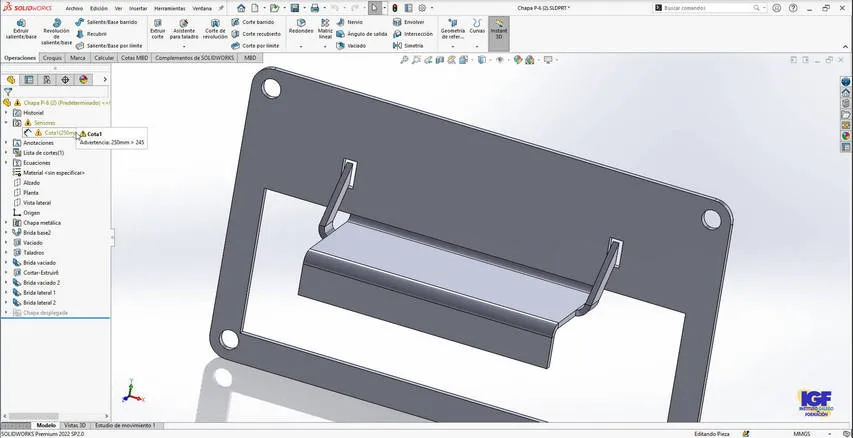Image resolution: width=853 pixels, height=438 pixels.
Task: Choose Ángulo de salida tool
Action: tap(361, 34)
